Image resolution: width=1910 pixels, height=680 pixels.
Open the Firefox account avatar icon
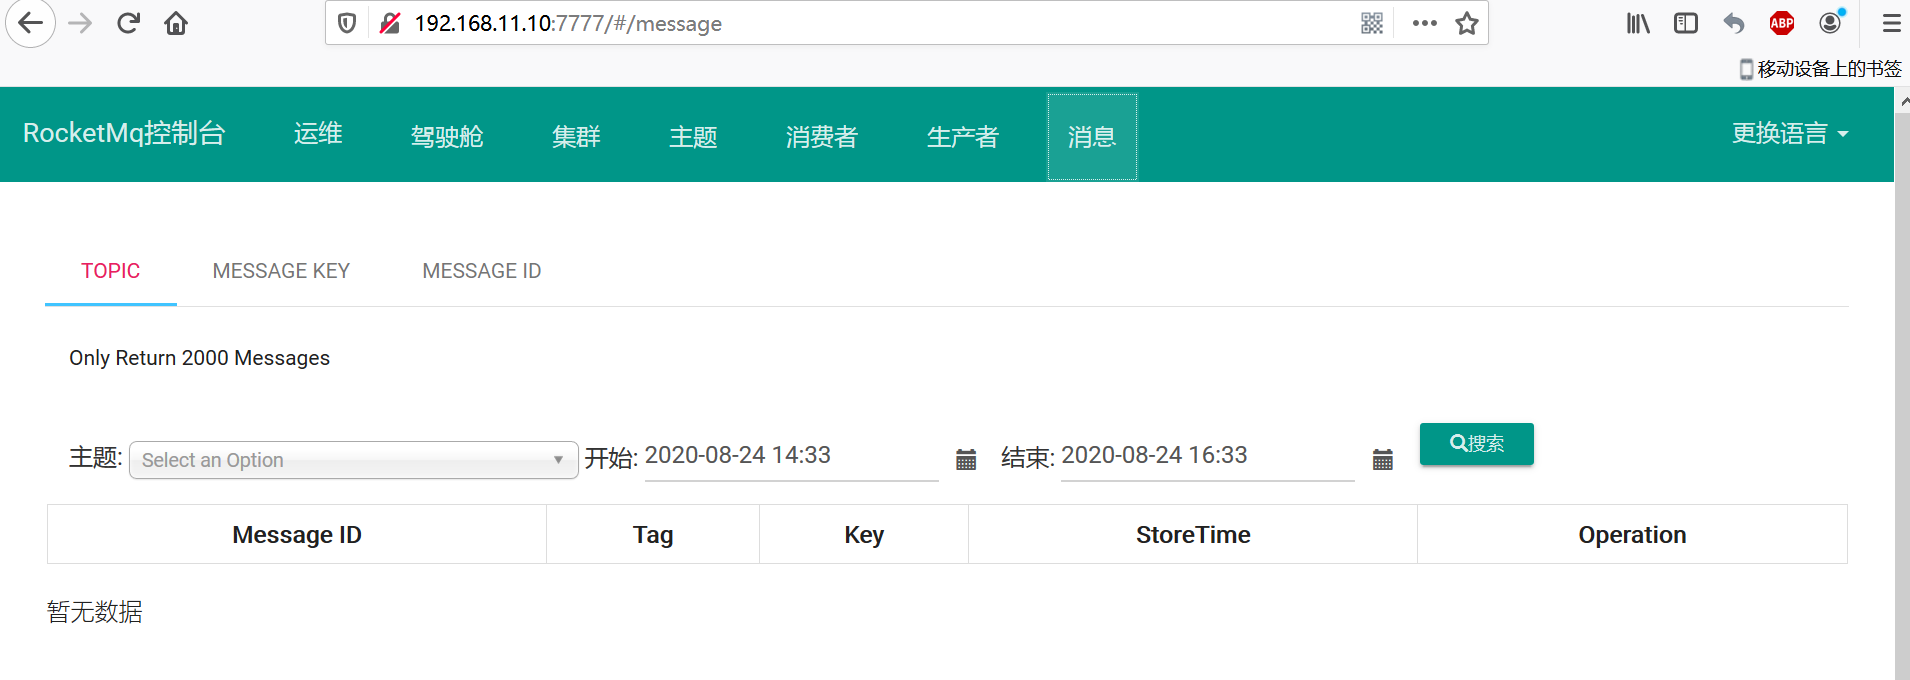coord(1831,22)
